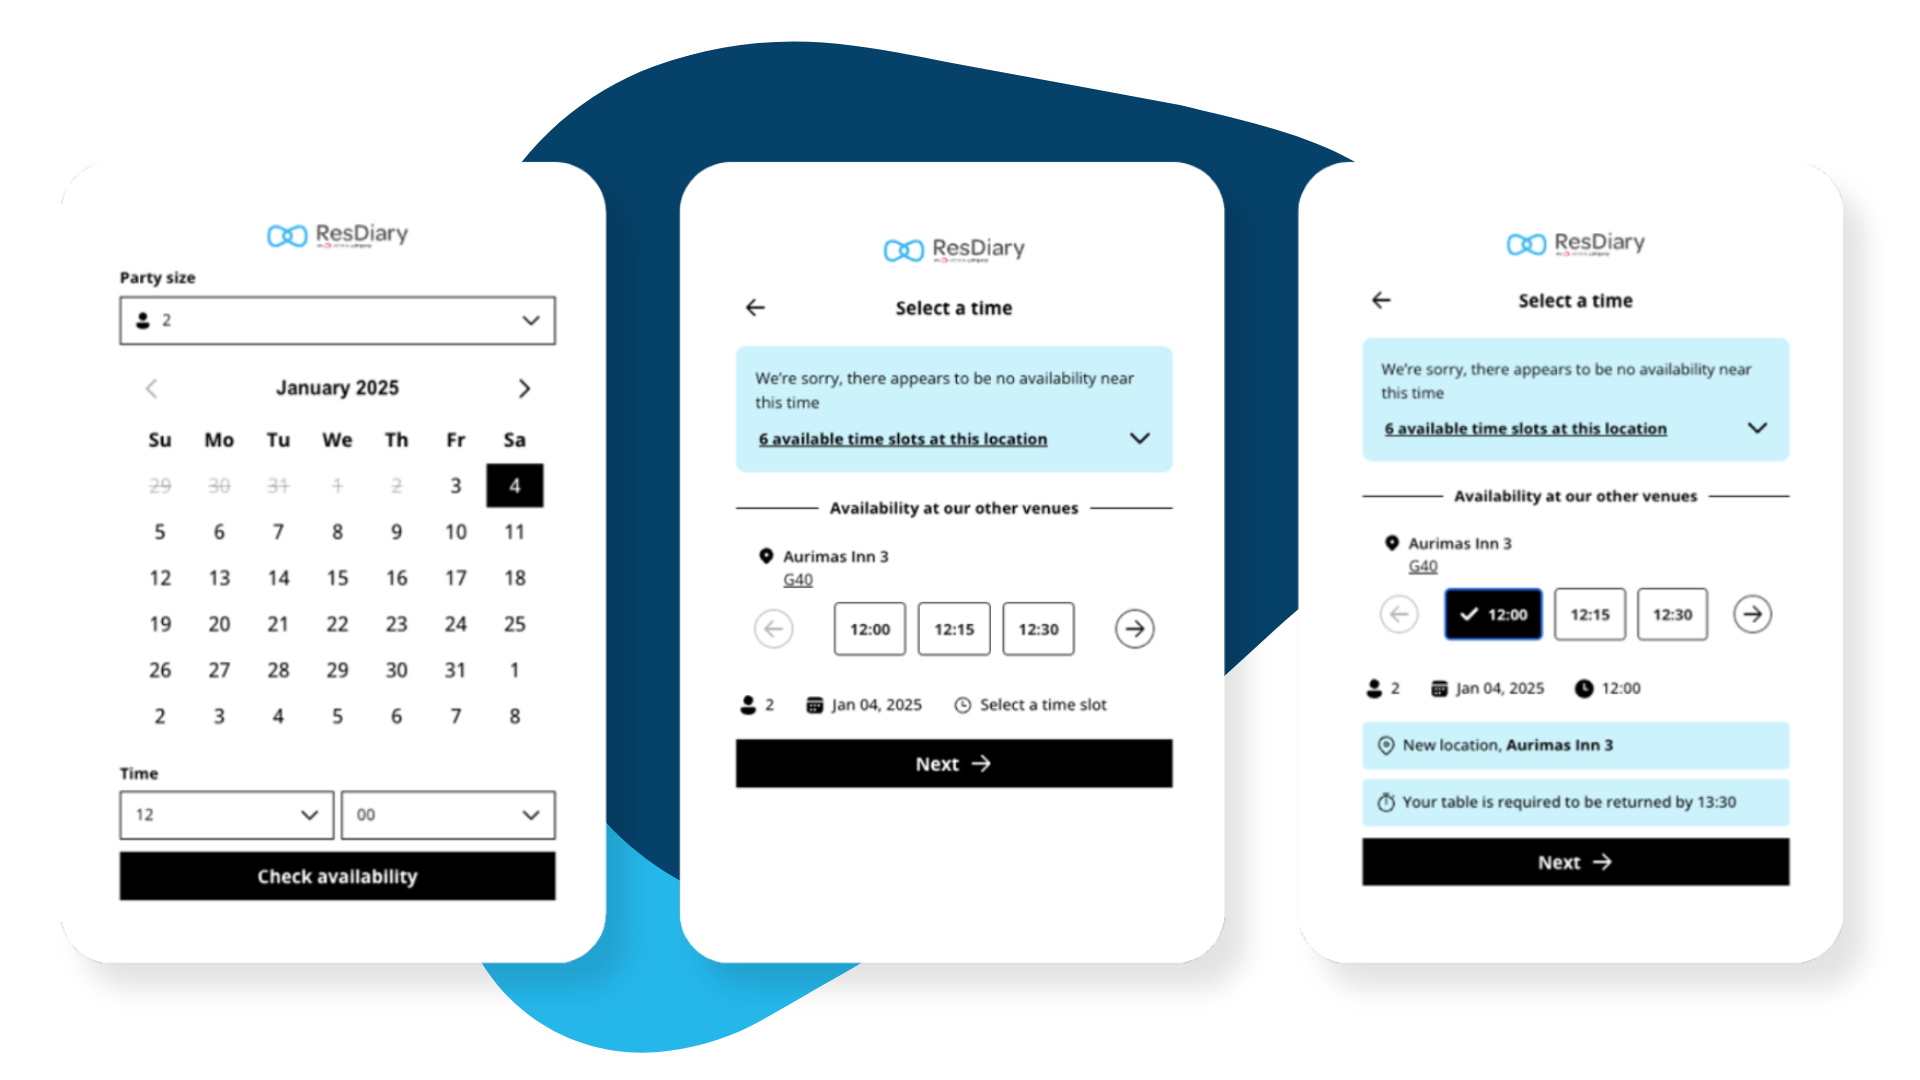Click the left navigation arrow for time slots
The height and width of the screenshot is (1080, 1920).
774,629
